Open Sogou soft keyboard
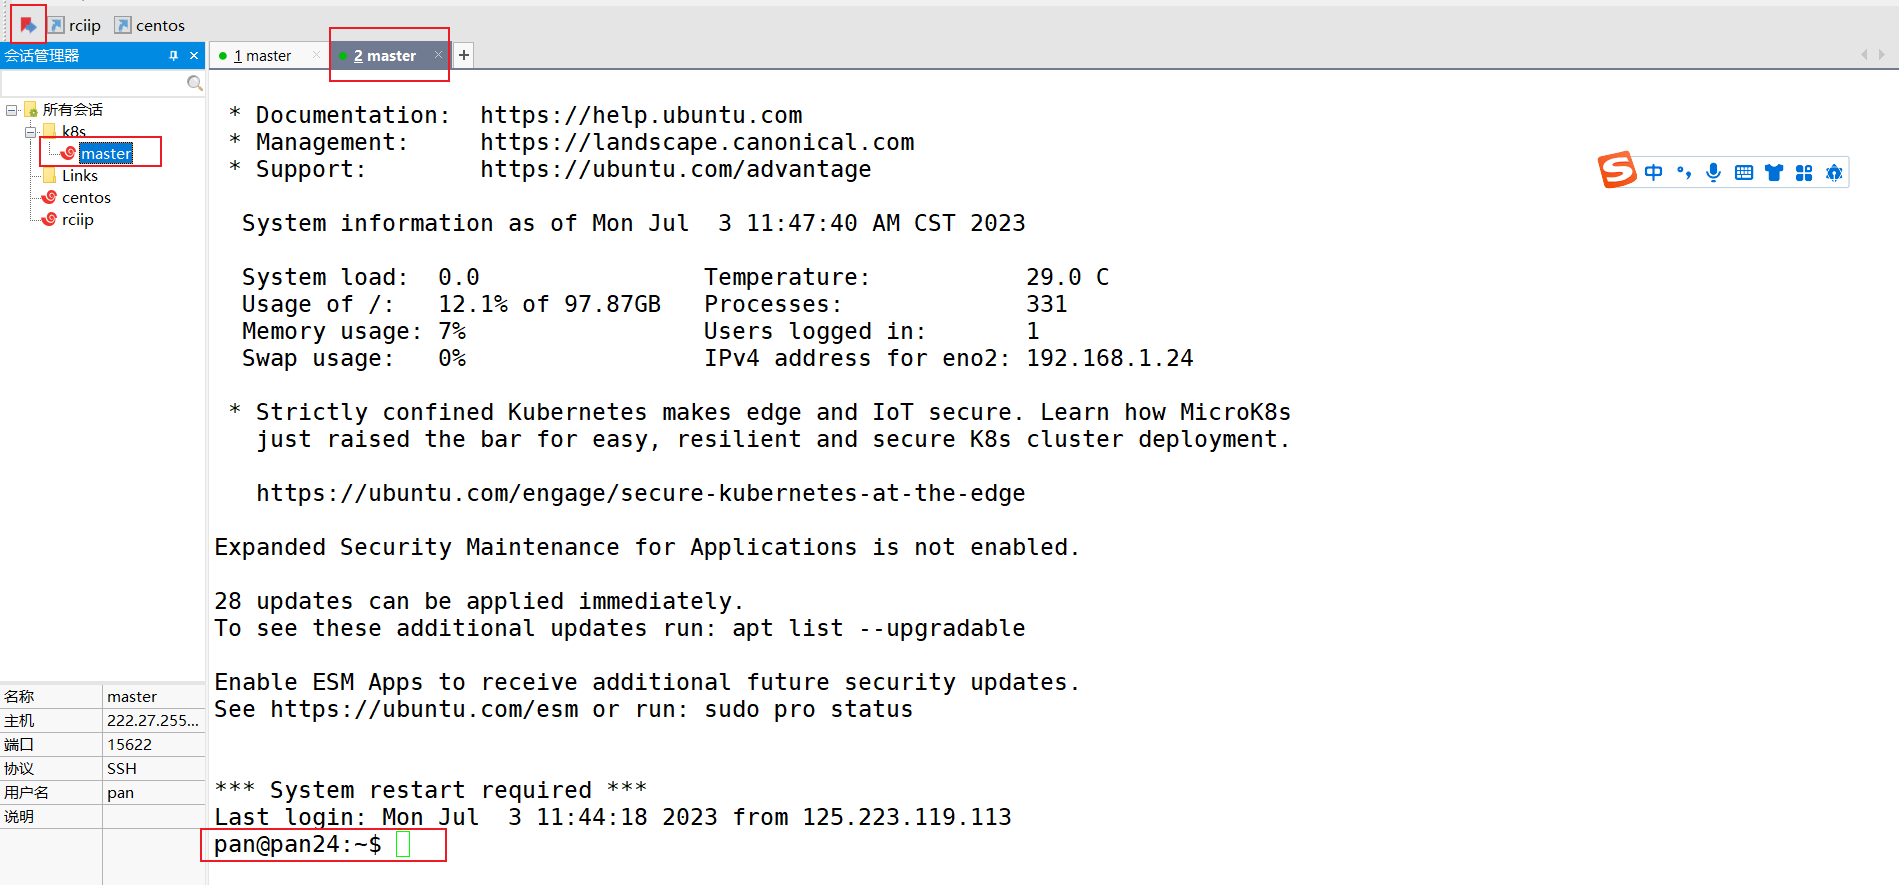Viewport: 1899px width, 885px height. pyautogui.click(x=1744, y=172)
